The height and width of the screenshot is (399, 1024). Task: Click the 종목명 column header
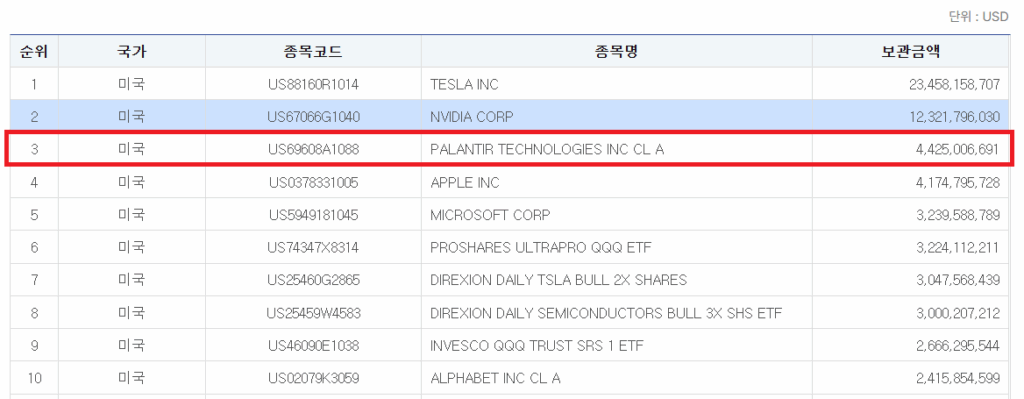pos(616,52)
